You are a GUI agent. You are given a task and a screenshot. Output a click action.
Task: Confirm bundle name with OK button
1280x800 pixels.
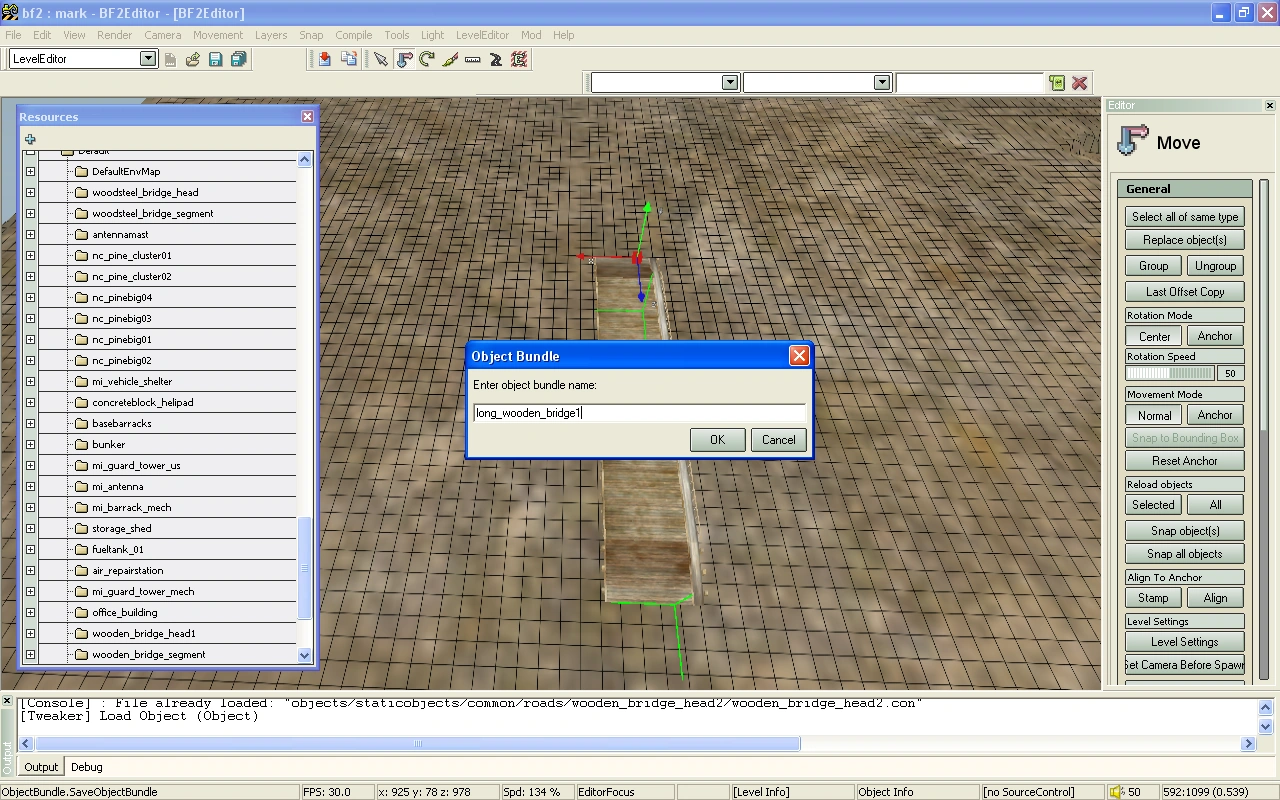pos(717,440)
